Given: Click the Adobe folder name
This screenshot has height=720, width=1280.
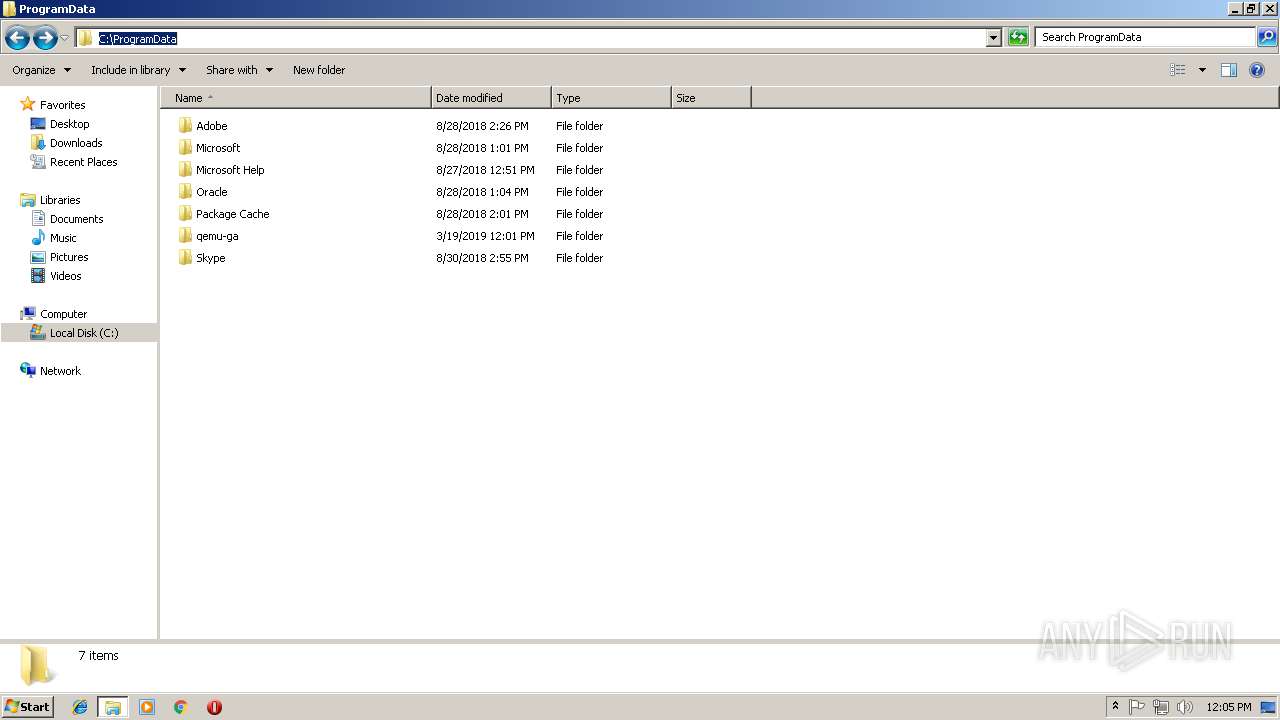Looking at the screenshot, I should click(212, 126).
